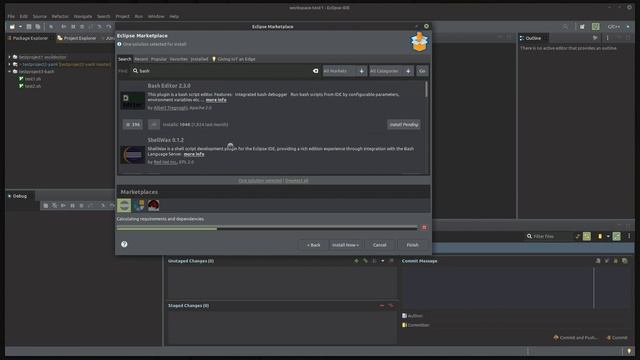Click ShellWax plugin thumbnail

[x=133, y=155]
